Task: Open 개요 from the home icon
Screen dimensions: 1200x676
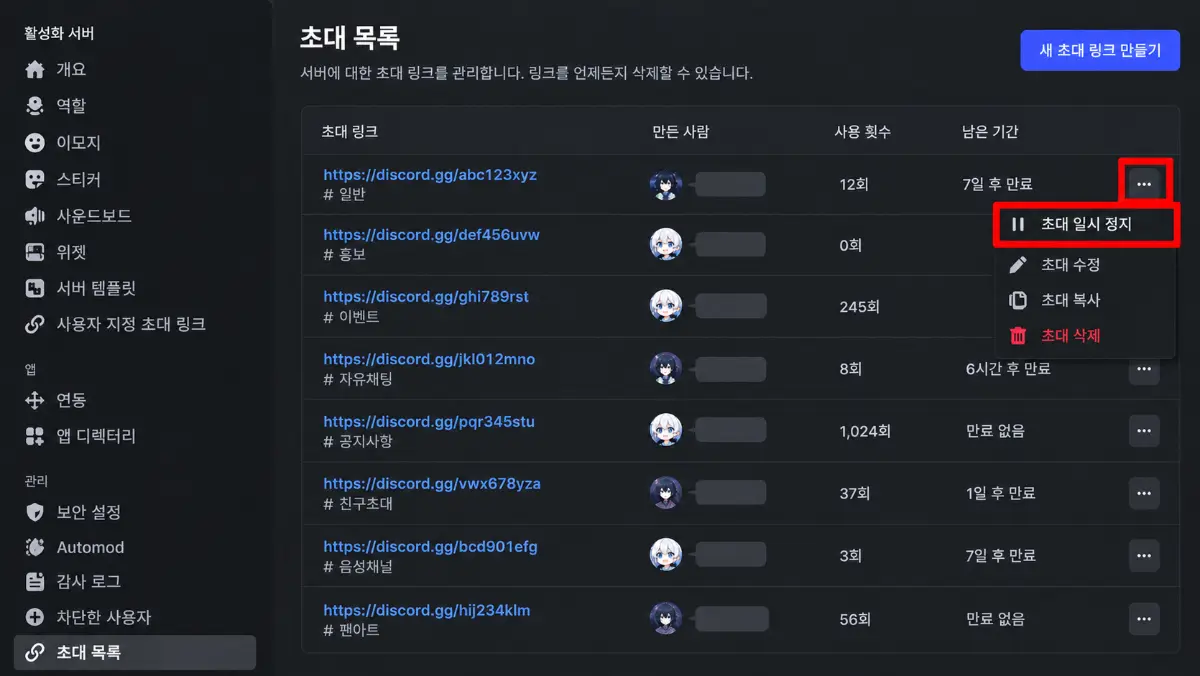Action: point(35,70)
